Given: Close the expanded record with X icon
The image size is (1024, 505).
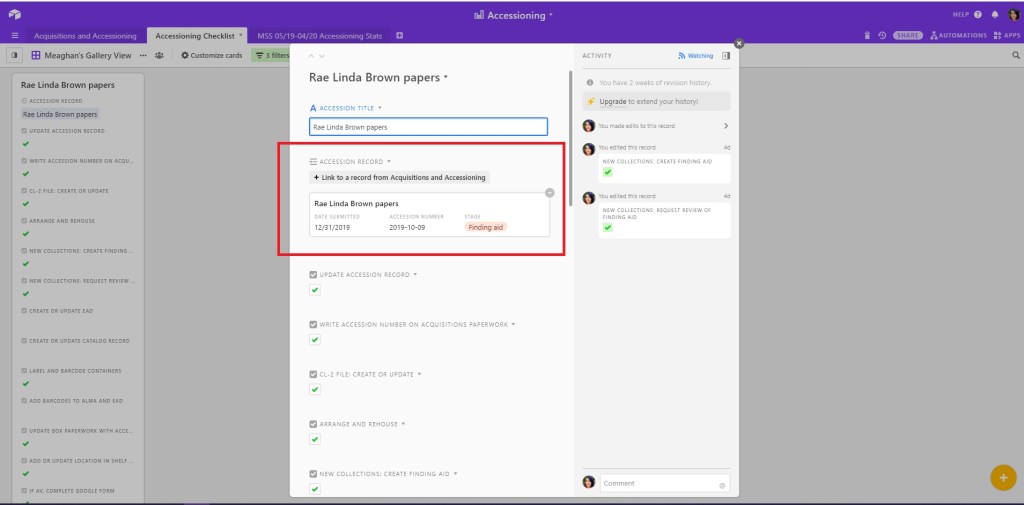Looking at the screenshot, I should coord(739,44).
